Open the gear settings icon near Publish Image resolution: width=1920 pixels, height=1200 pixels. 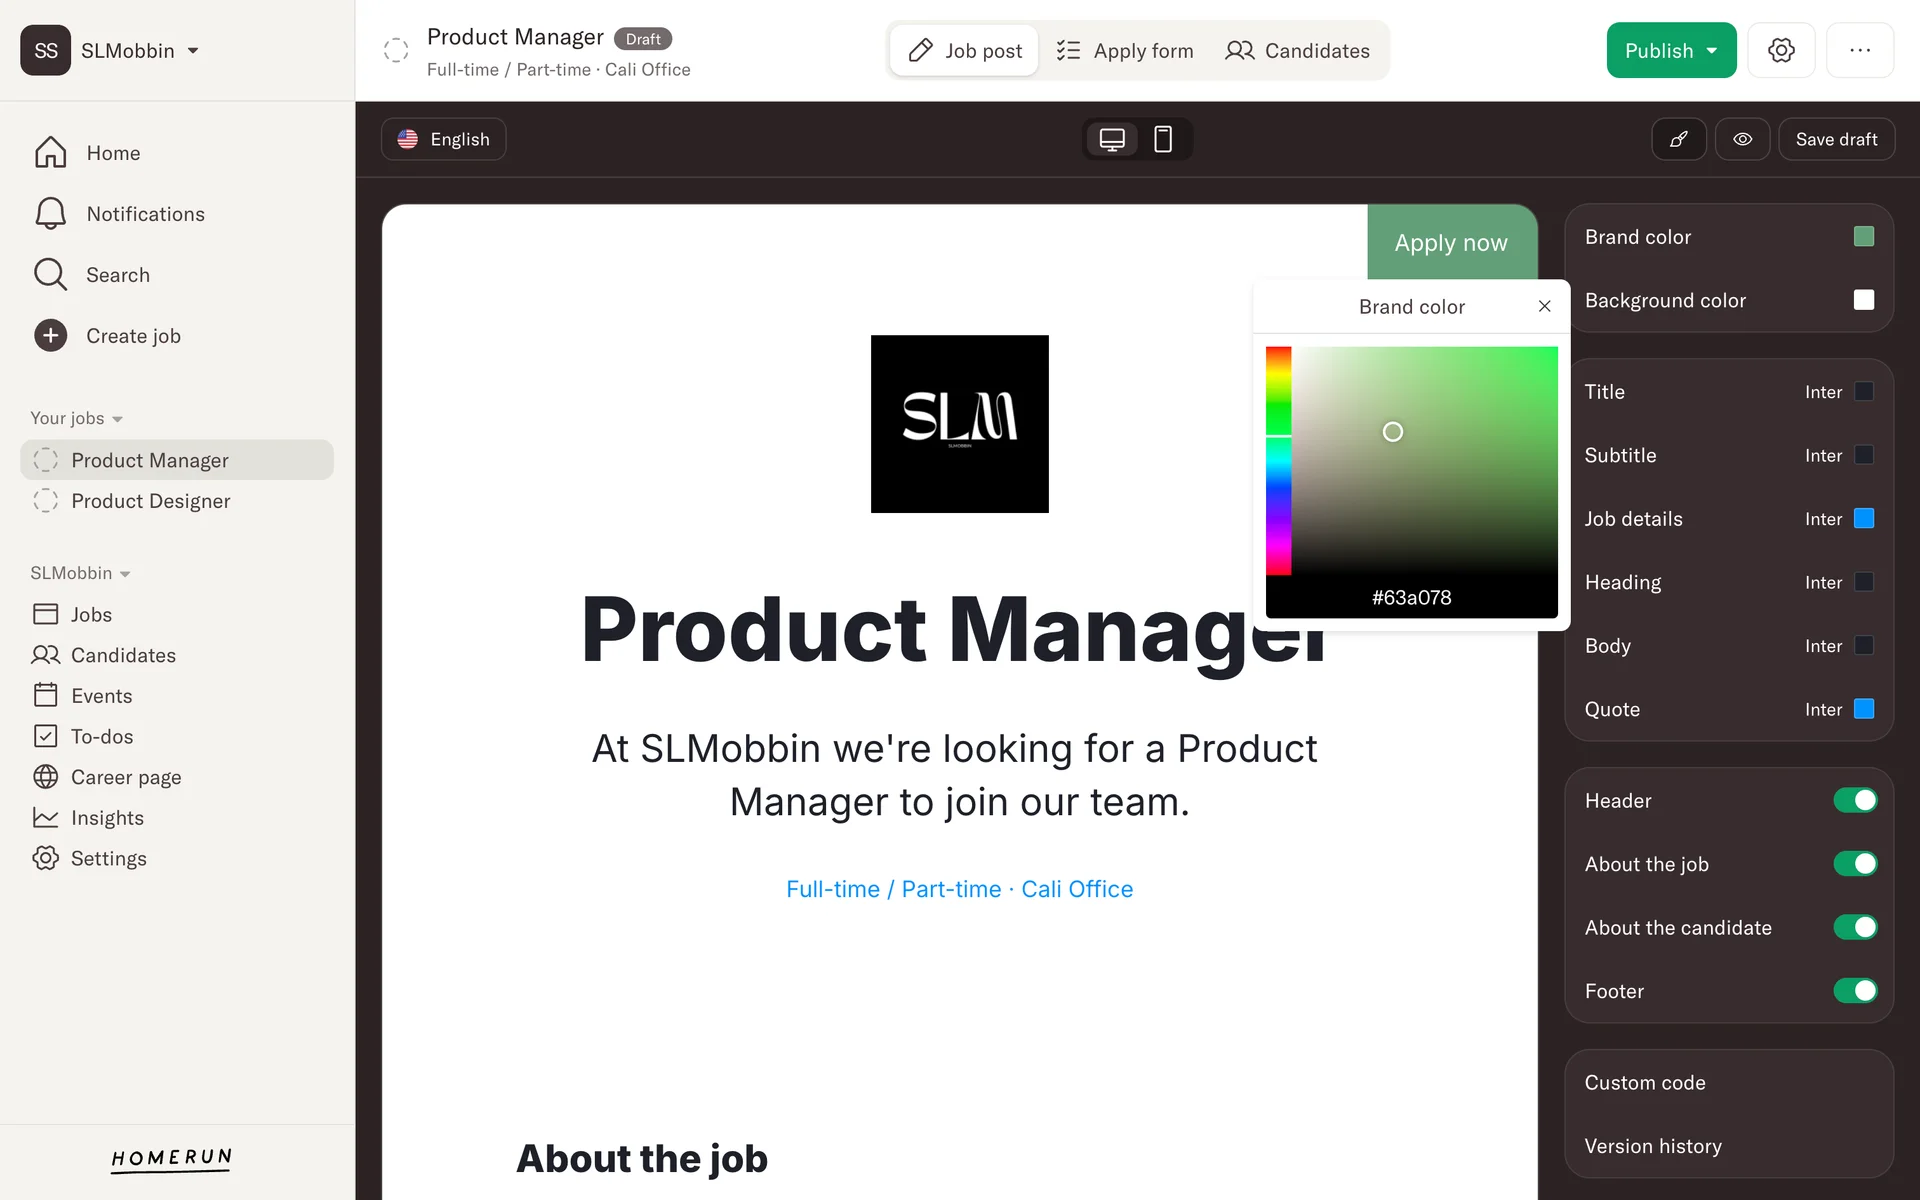coord(1781,50)
